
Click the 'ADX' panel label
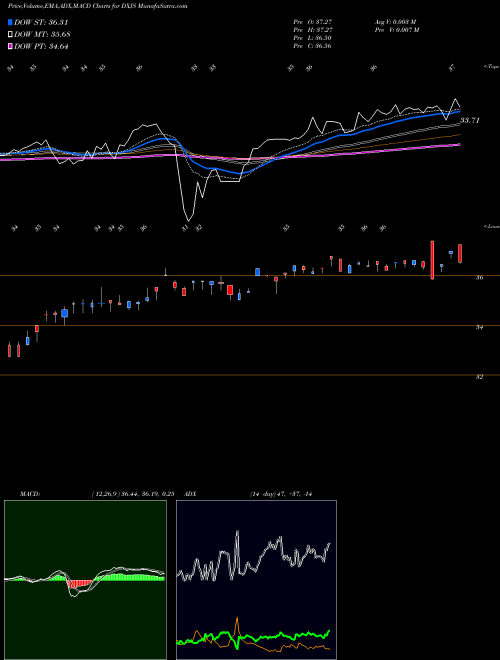(191, 494)
